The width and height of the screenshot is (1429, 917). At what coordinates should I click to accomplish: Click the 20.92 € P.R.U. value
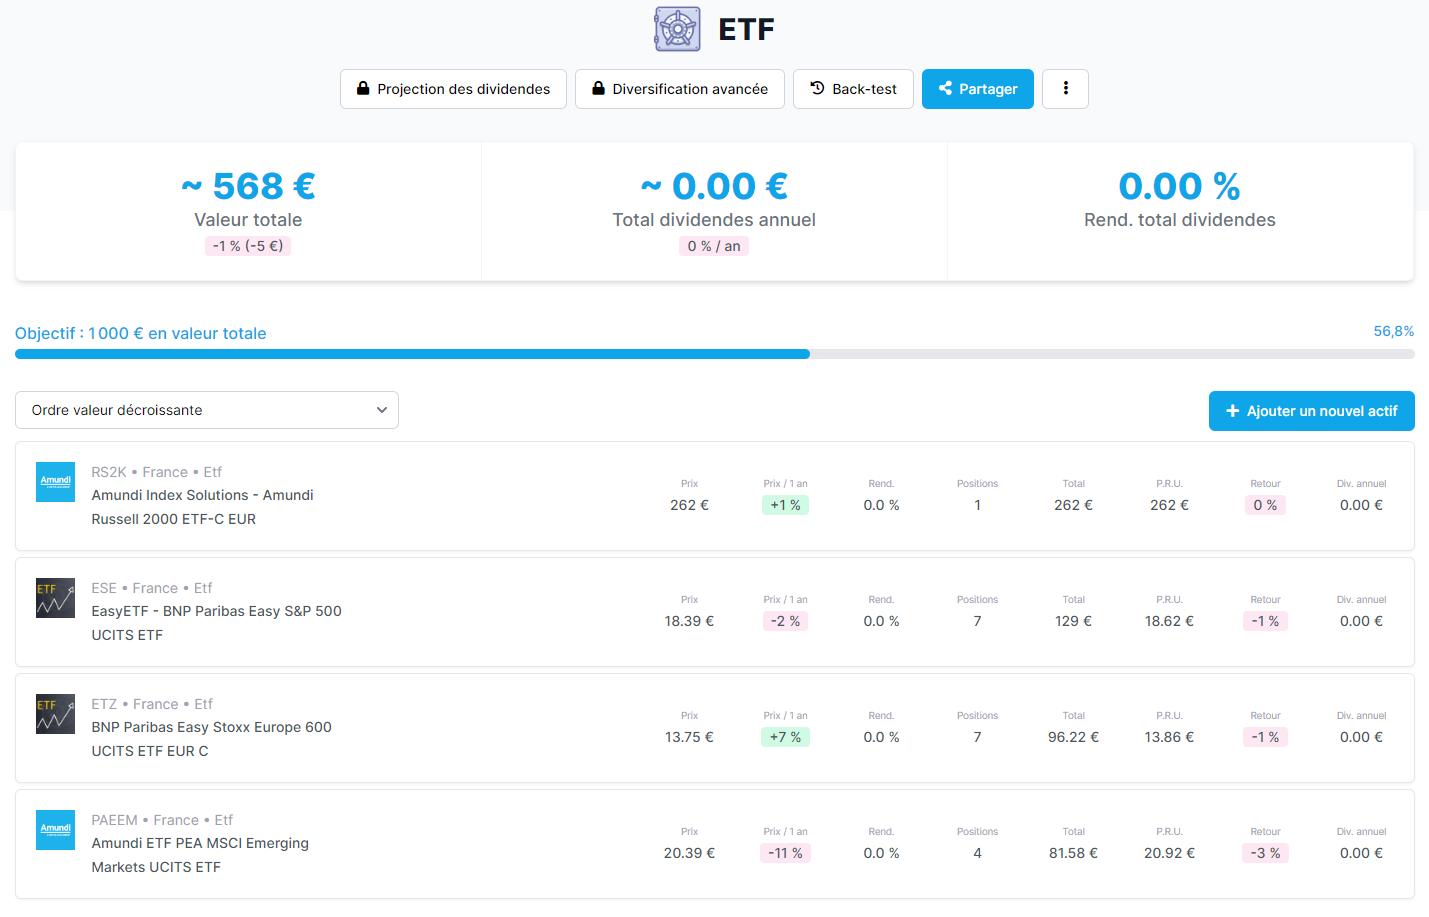[x=1169, y=853]
